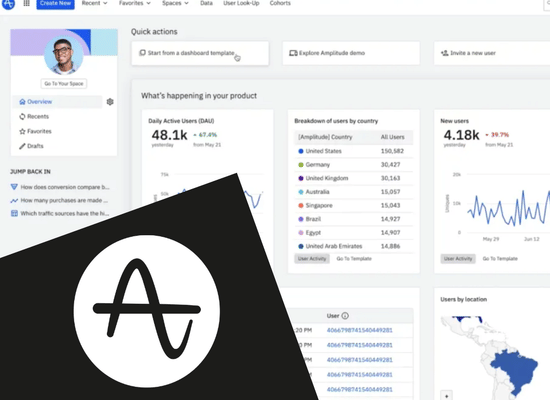
Task: Click the 4.18k new users value
Action: point(461,135)
